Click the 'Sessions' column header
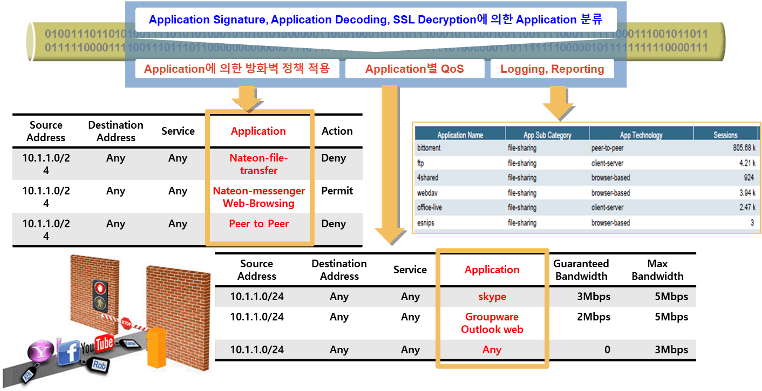 725,135
